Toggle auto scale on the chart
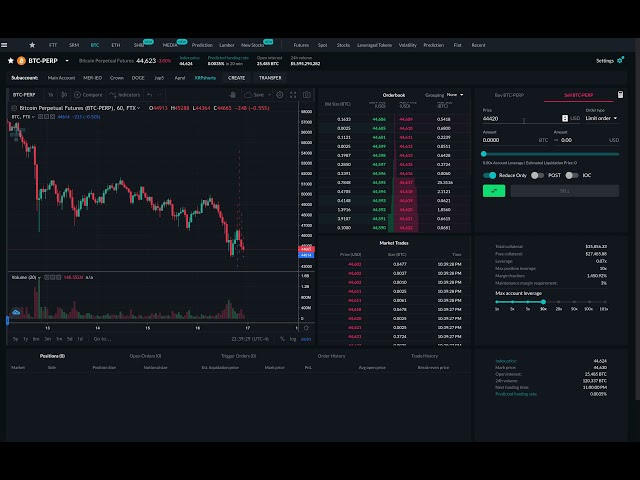The image size is (640, 480). click(x=306, y=339)
